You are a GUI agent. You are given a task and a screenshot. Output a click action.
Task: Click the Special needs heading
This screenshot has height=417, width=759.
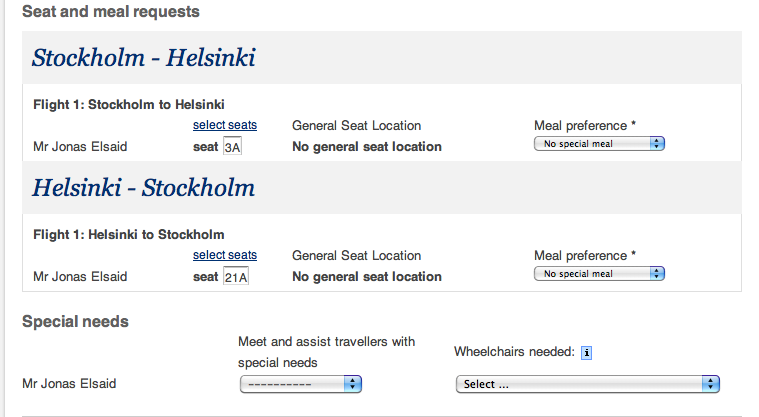point(75,322)
